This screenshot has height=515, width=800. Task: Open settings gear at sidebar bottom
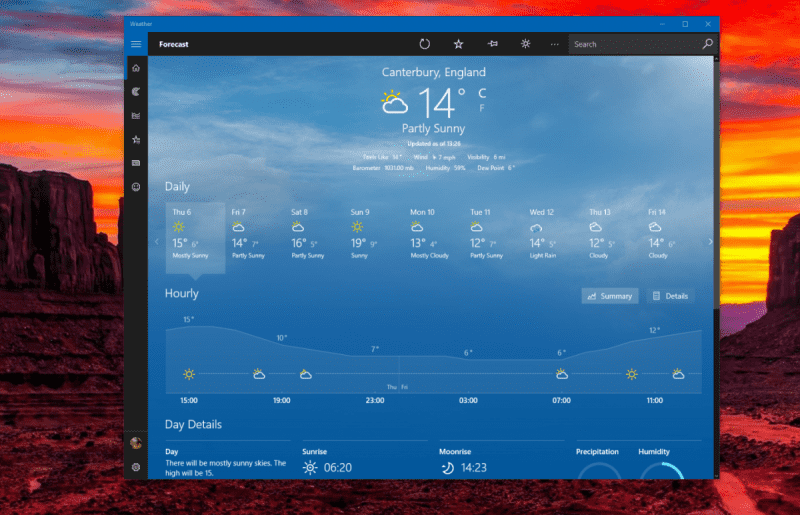[136, 467]
